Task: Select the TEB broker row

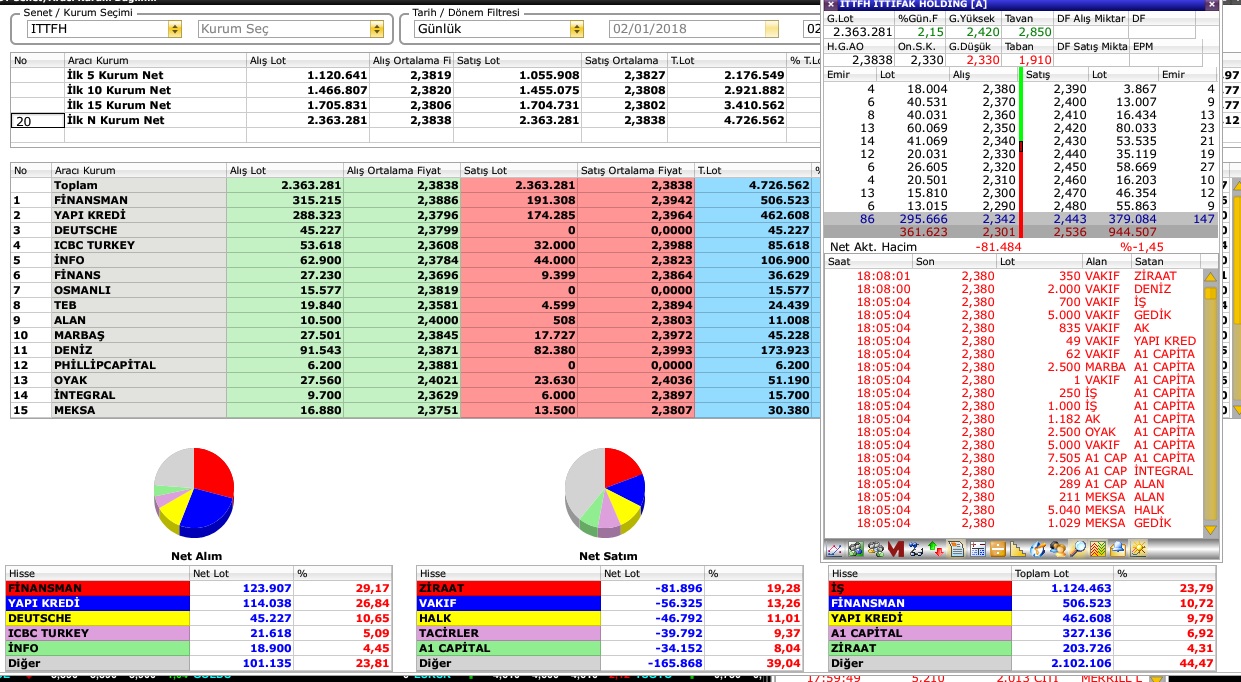Action: [x=415, y=305]
